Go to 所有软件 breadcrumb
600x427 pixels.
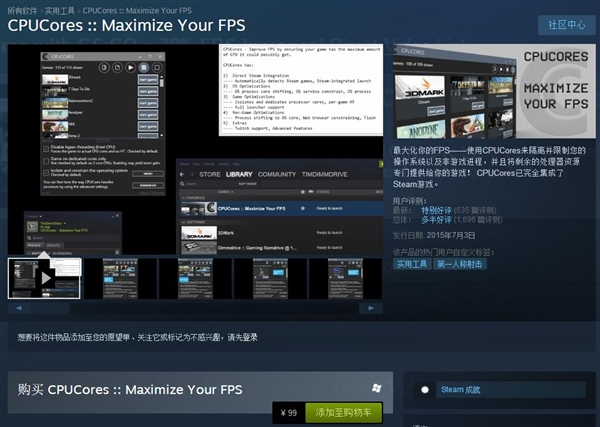tap(24, 7)
